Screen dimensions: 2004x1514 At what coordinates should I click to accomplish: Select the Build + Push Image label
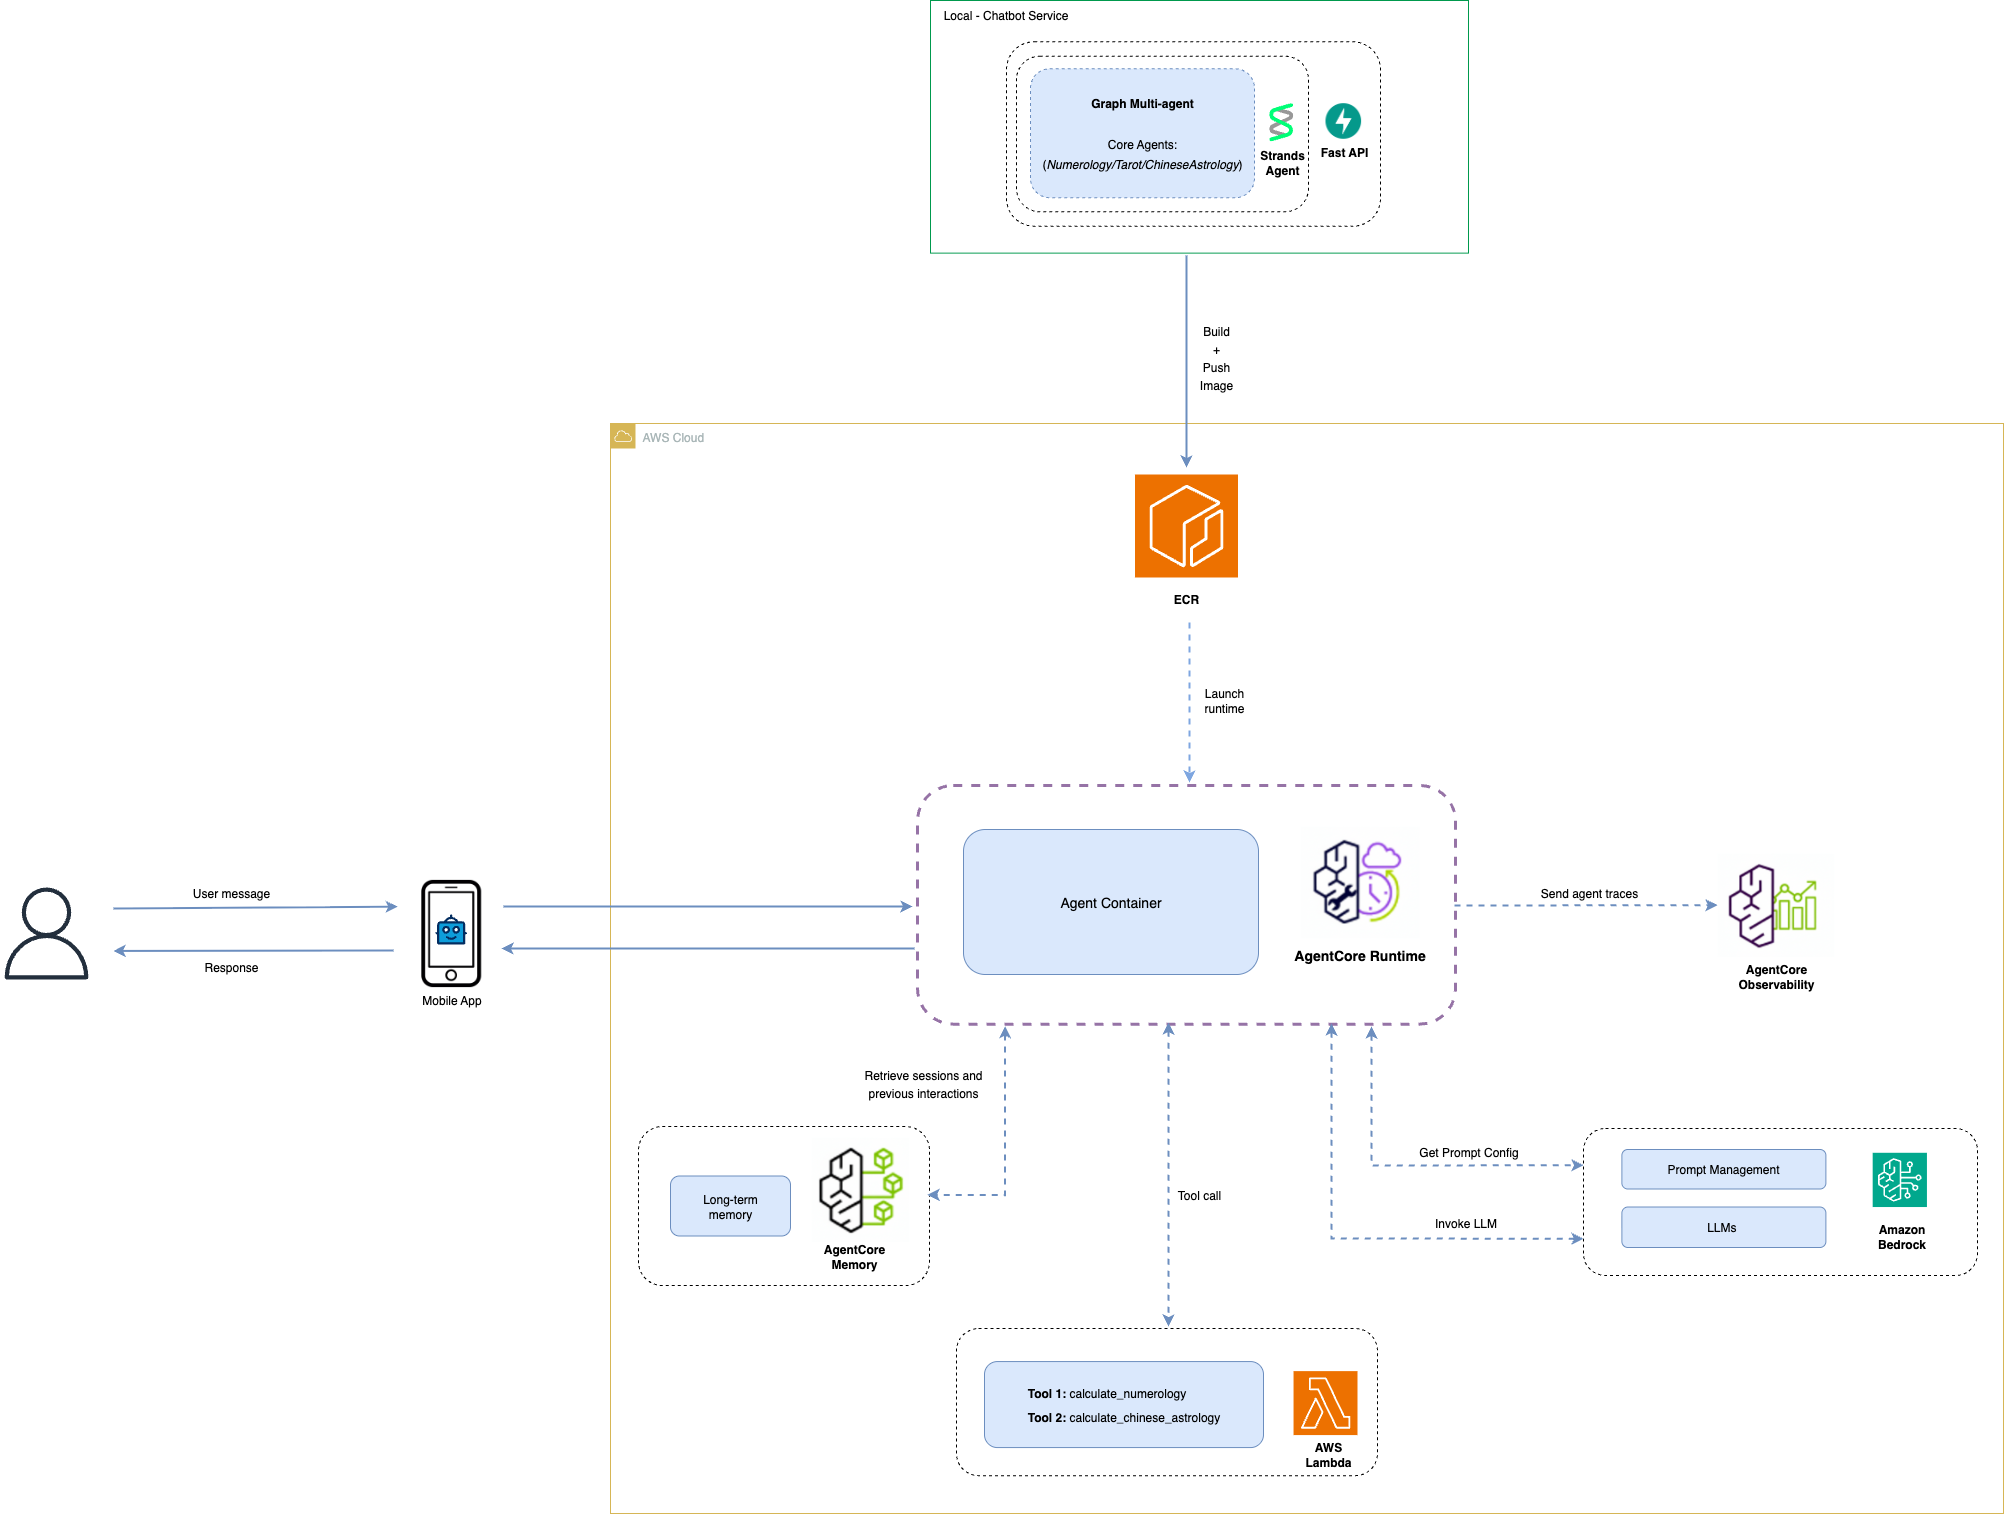coord(1216,358)
